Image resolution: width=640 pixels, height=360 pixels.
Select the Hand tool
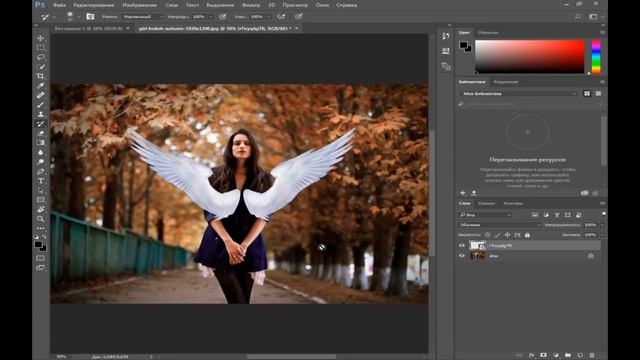[40, 209]
